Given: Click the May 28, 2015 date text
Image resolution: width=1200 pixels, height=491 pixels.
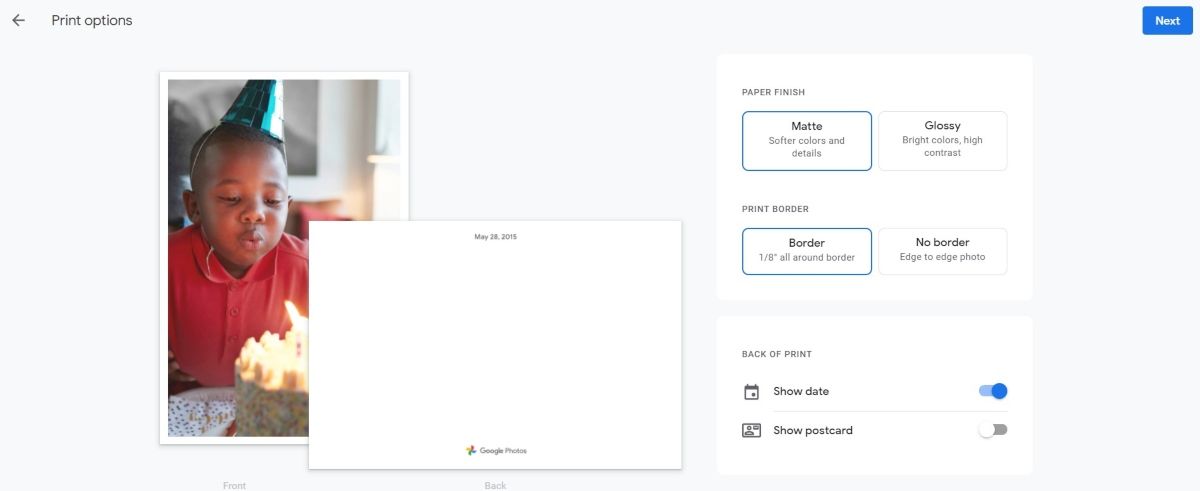Looking at the screenshot, I should [495, 237].
